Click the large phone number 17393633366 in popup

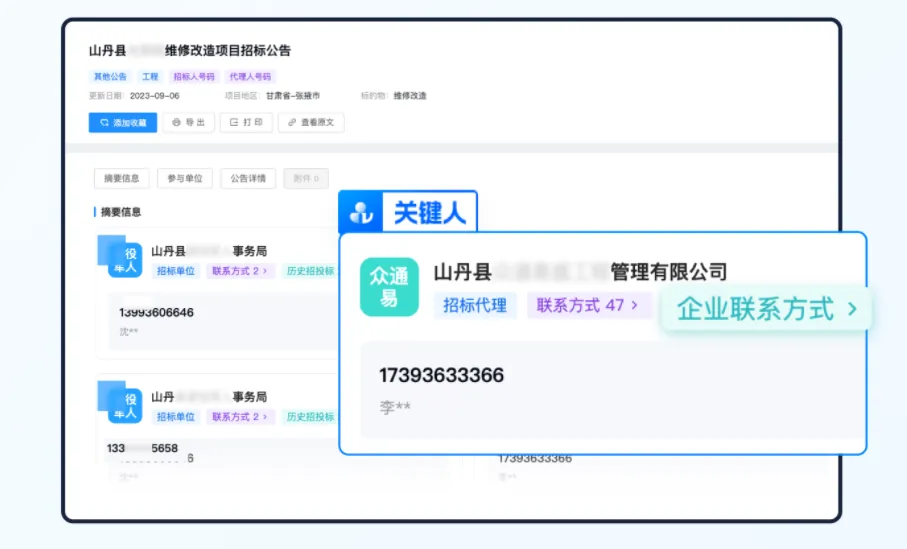441,375
